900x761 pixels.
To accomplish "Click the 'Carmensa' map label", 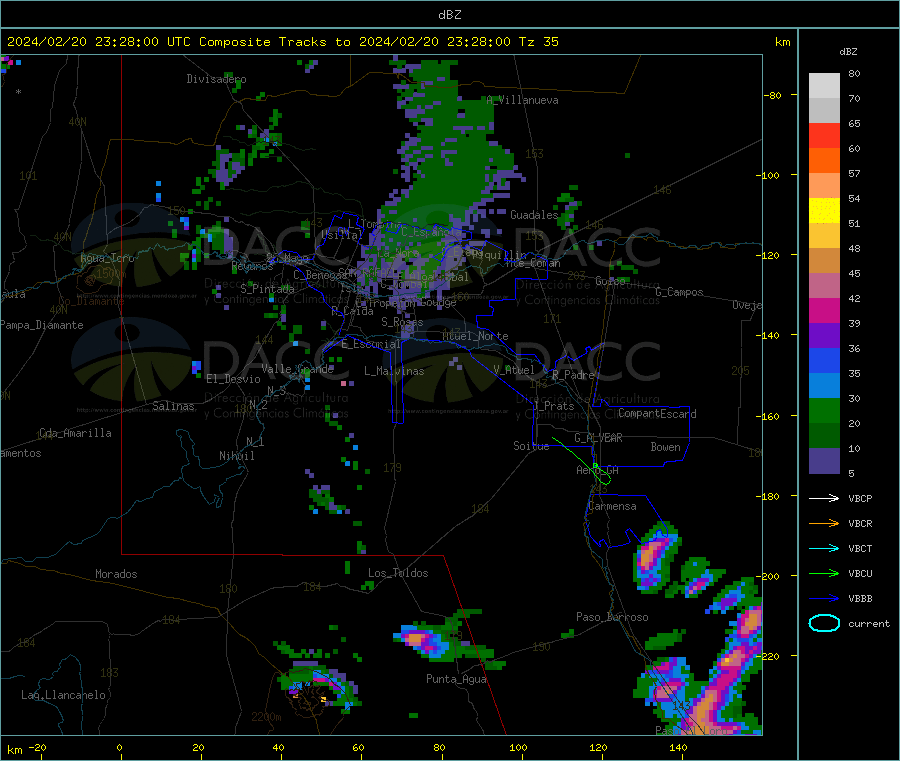I will click(x=612, y=506).
